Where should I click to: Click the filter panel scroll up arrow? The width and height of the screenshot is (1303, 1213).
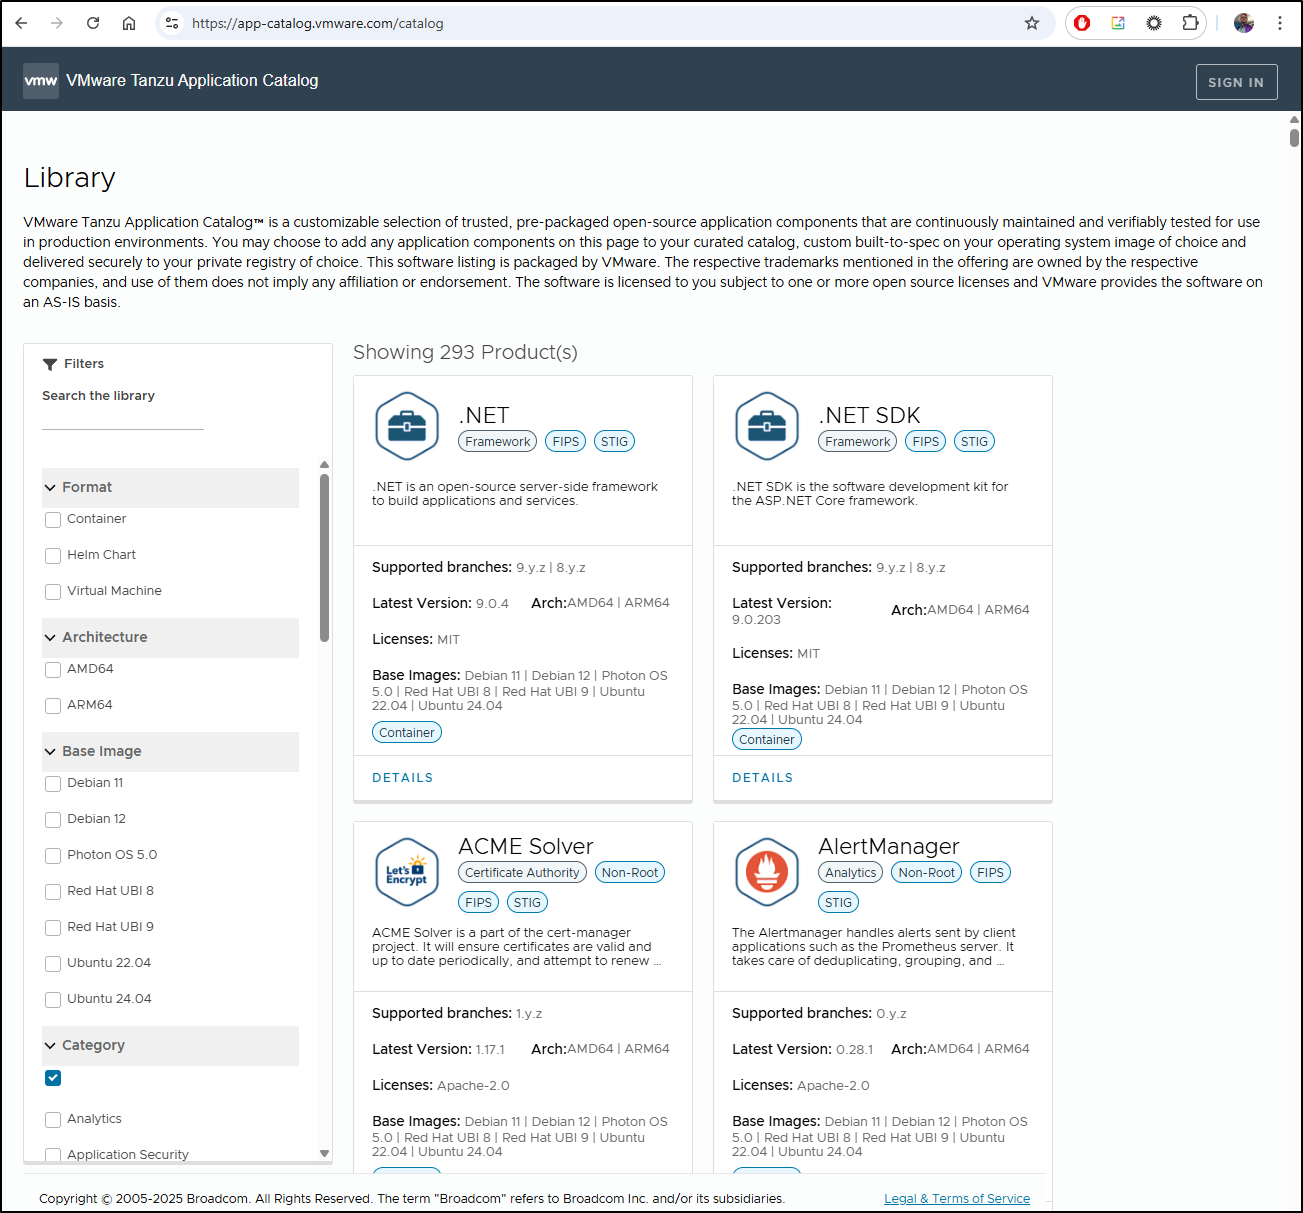pos(324,465)
